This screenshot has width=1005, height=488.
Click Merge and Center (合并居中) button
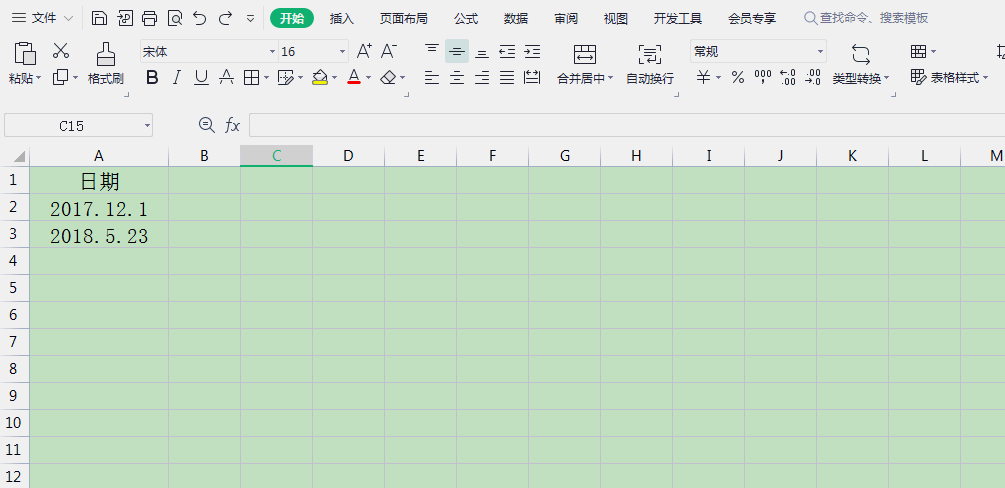pyautogui.click(x=585, y=65)
